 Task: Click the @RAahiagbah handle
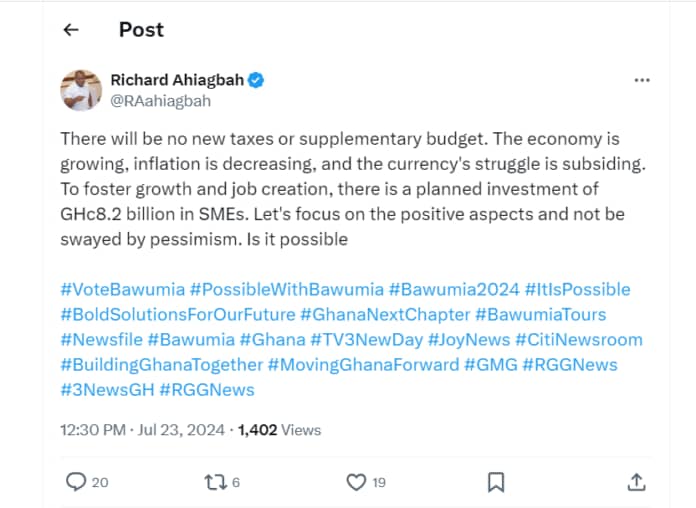[160, 101]
